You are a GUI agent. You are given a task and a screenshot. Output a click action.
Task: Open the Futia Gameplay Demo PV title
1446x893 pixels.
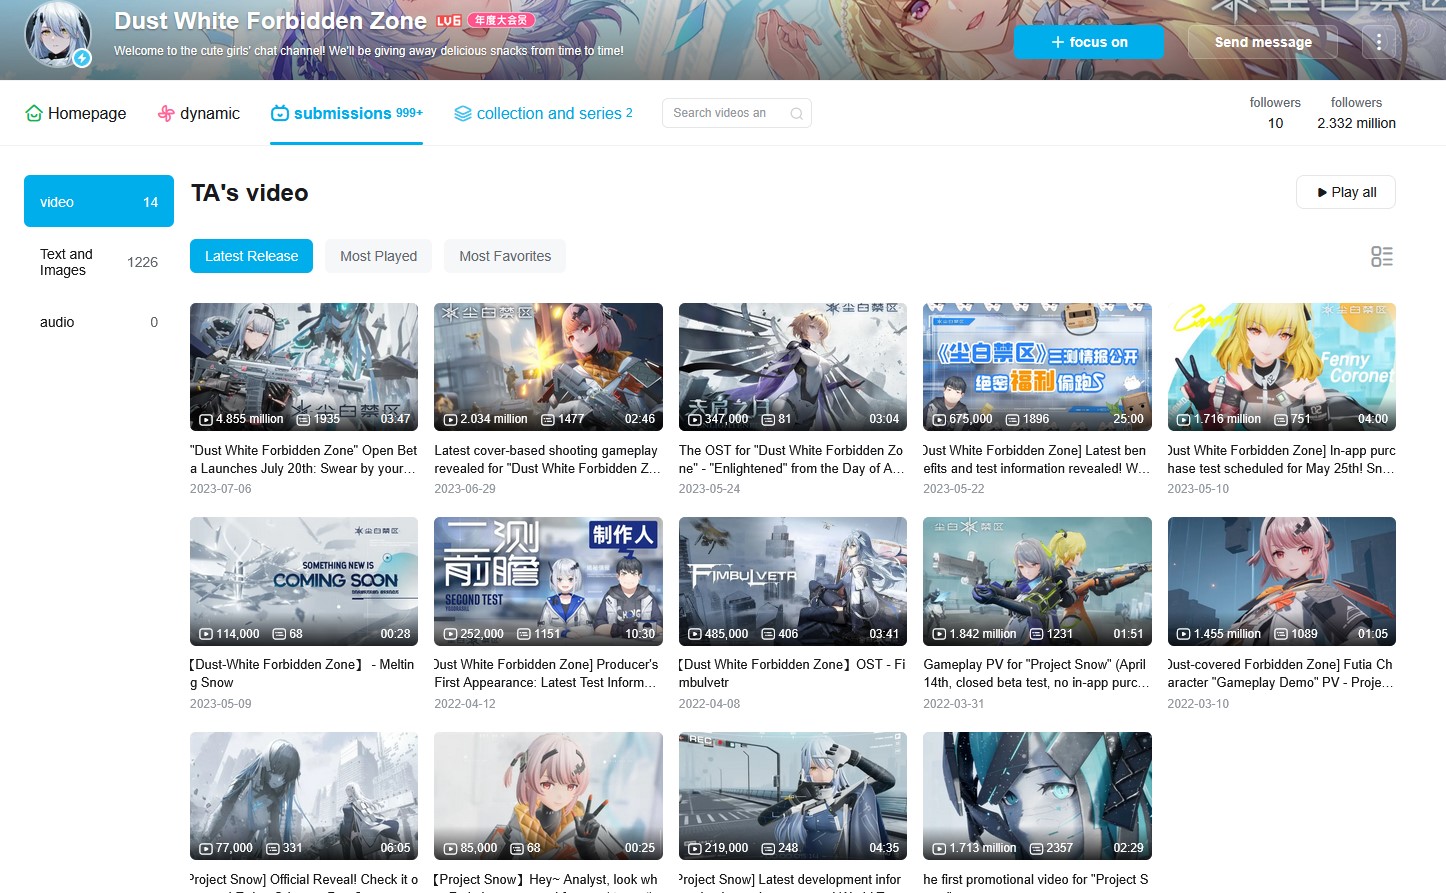pyautogui.click(x=1282, y=673)
